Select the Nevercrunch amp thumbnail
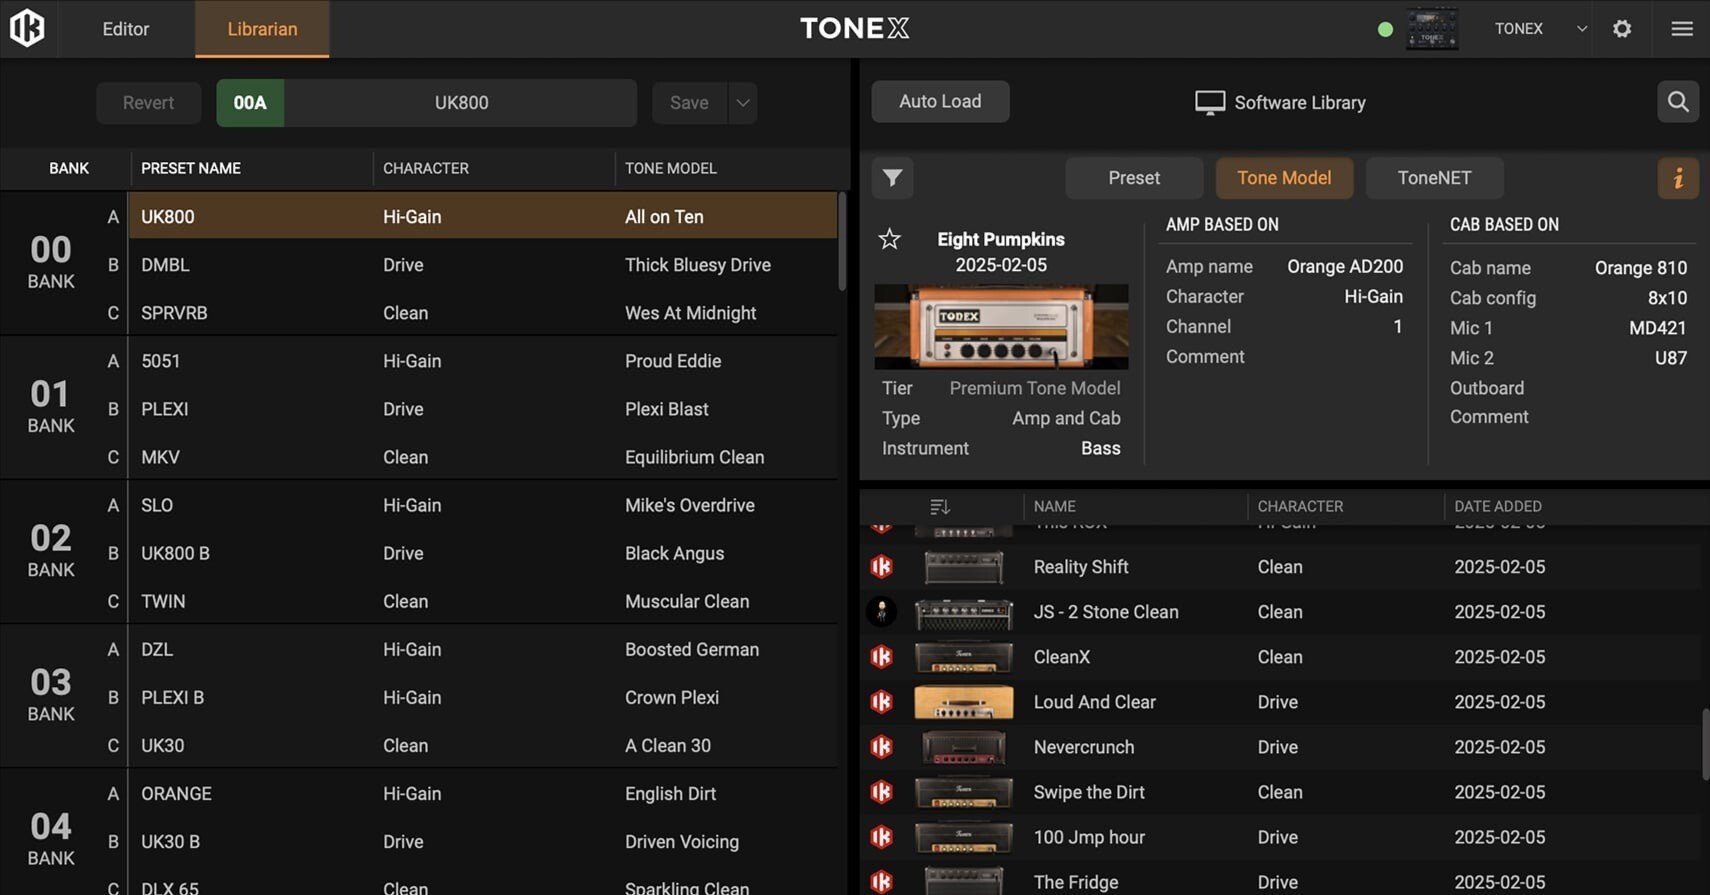The height and width of the screenshot is (895, 1710). coord(963,747)
